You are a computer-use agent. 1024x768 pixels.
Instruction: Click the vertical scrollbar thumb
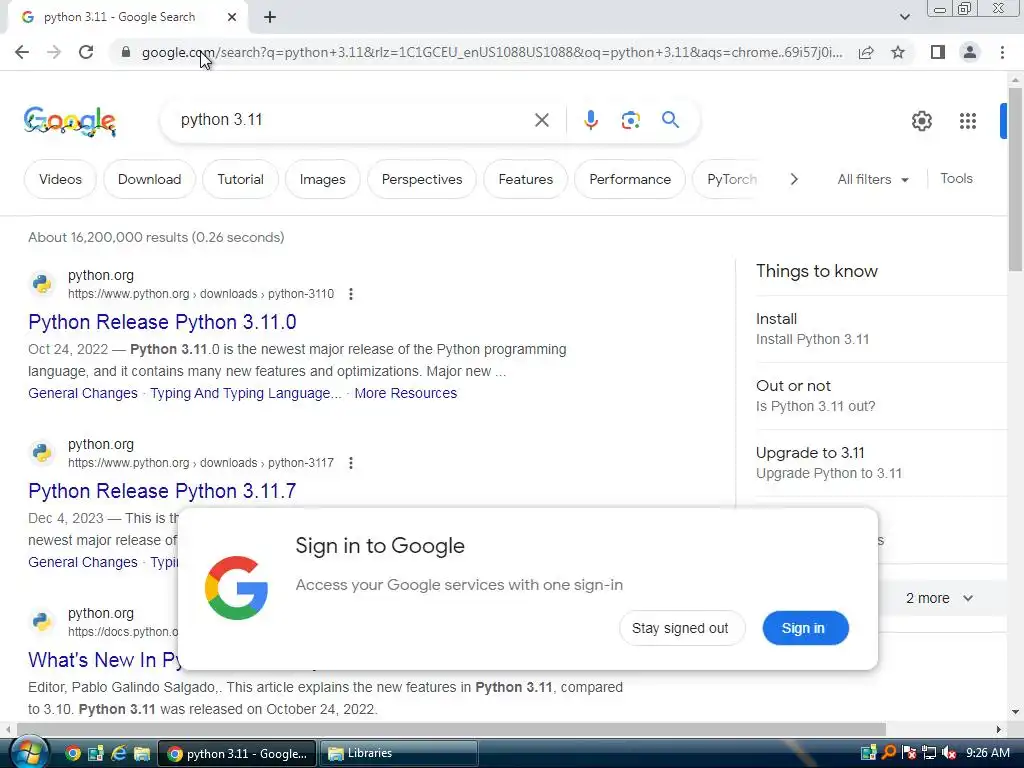1015,179
